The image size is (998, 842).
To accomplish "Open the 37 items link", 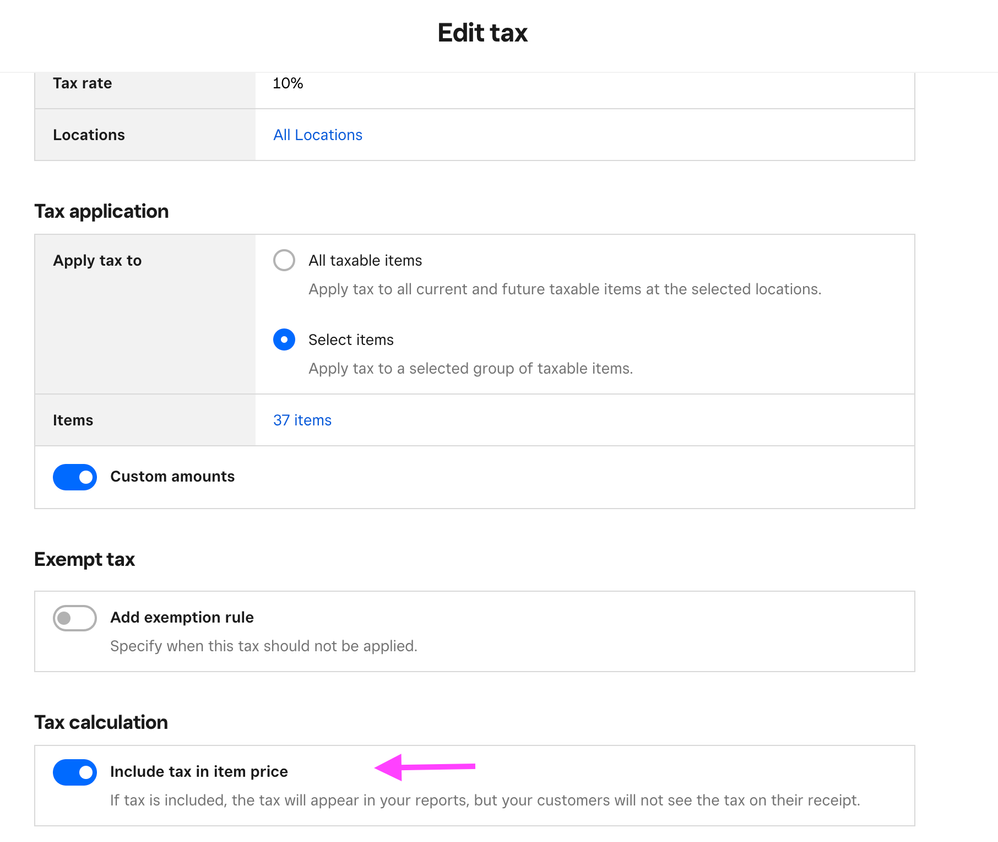I will point(302,421).
